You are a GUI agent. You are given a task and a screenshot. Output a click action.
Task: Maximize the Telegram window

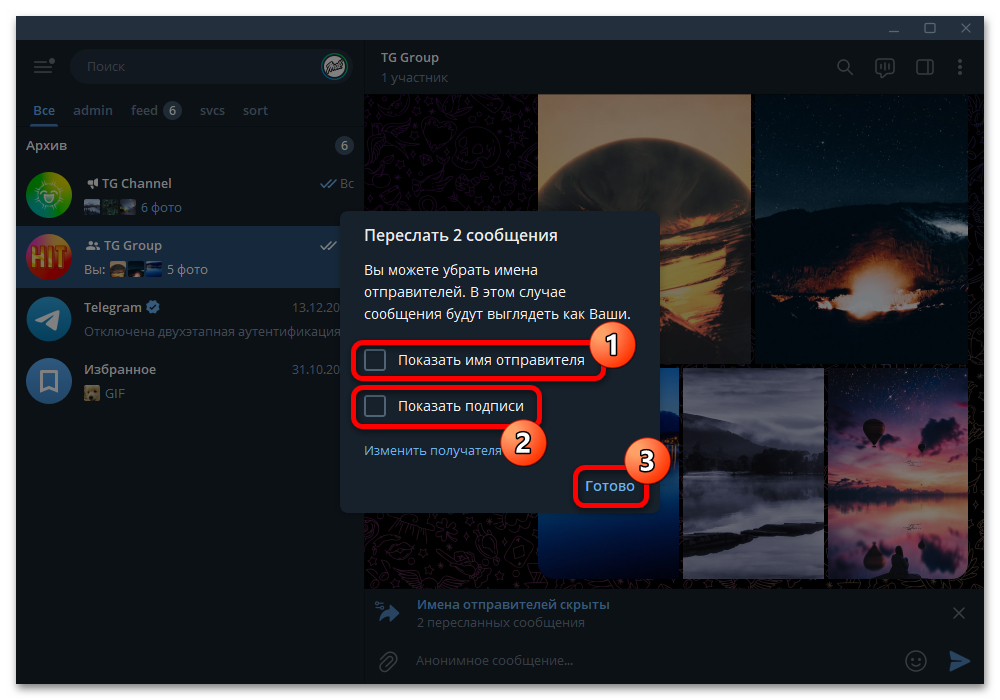[x=930, y=28]
